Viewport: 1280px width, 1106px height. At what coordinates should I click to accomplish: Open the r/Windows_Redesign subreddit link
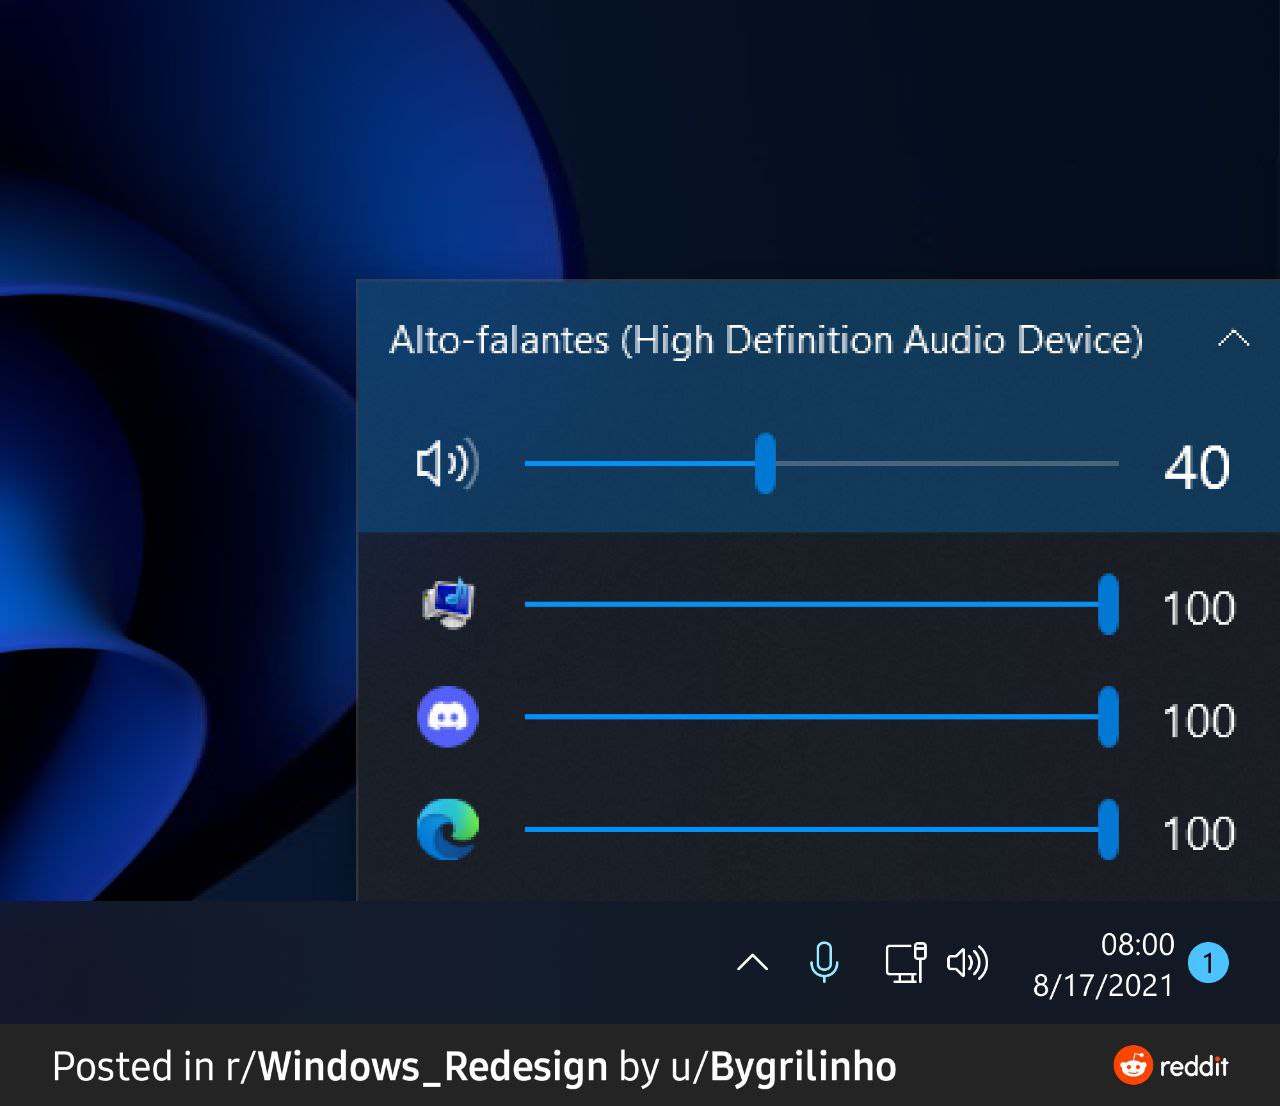[x=417, y=1067]
